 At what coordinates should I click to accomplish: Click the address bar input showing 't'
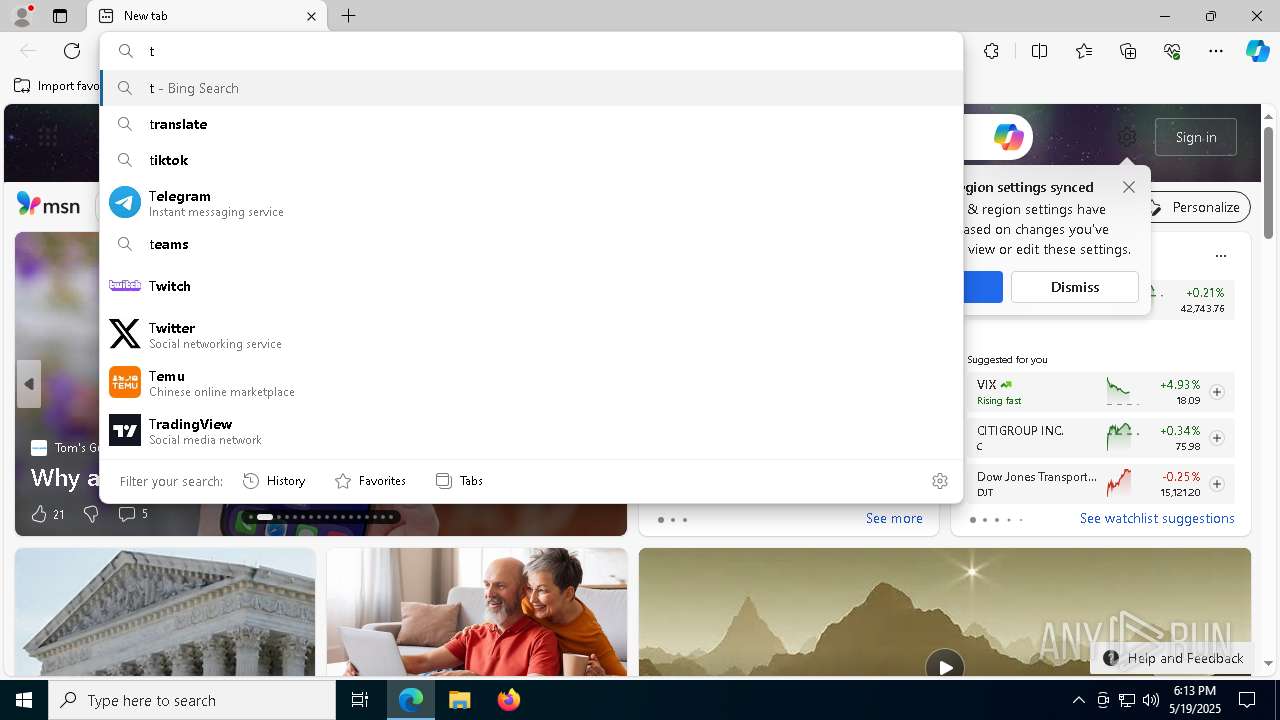point(530,51)
